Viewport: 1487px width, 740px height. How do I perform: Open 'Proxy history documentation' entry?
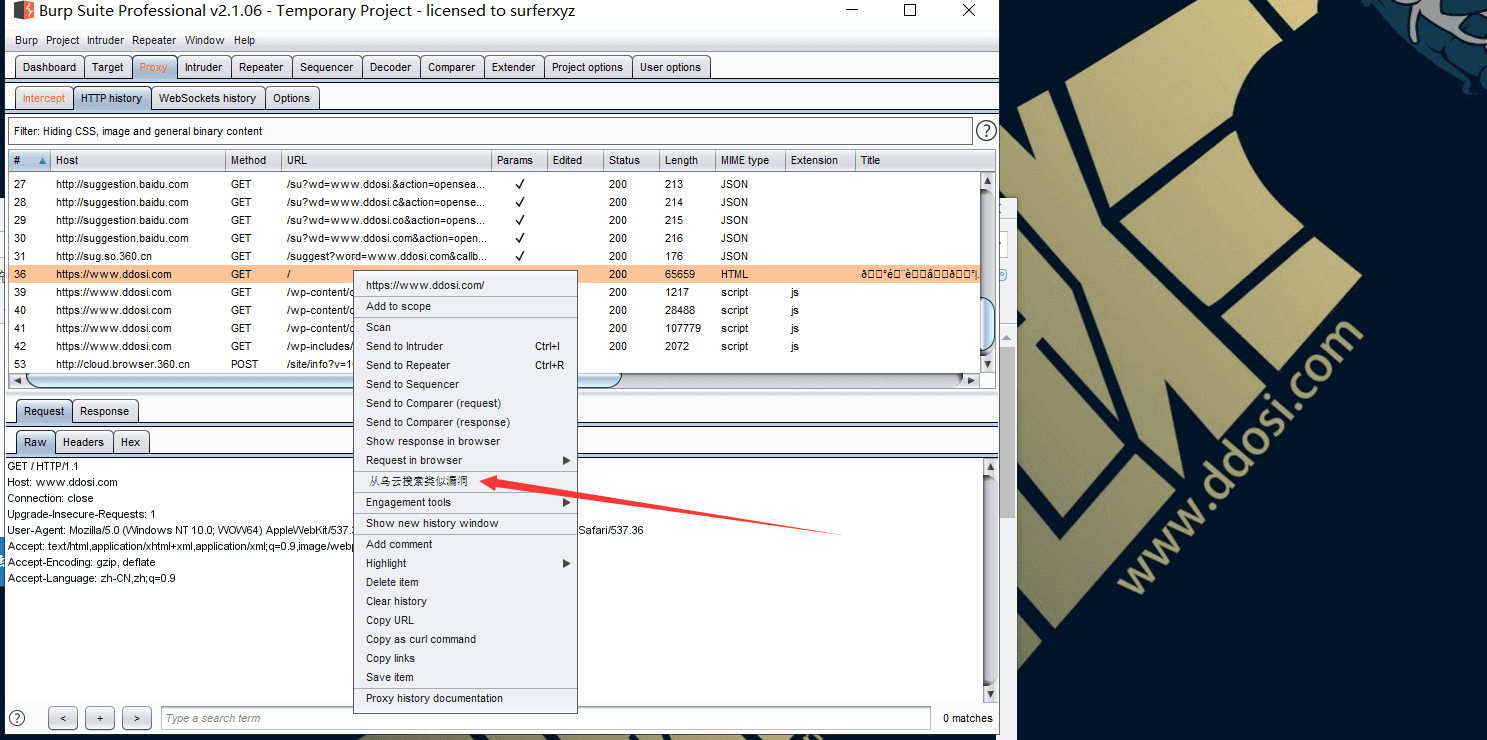tap(465, 698)
